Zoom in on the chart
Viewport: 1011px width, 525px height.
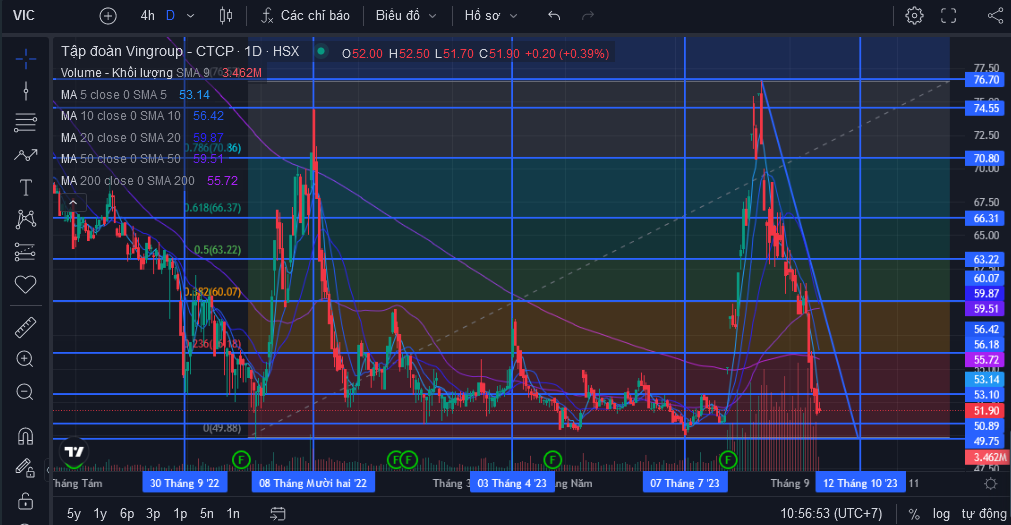click(26, 359)
